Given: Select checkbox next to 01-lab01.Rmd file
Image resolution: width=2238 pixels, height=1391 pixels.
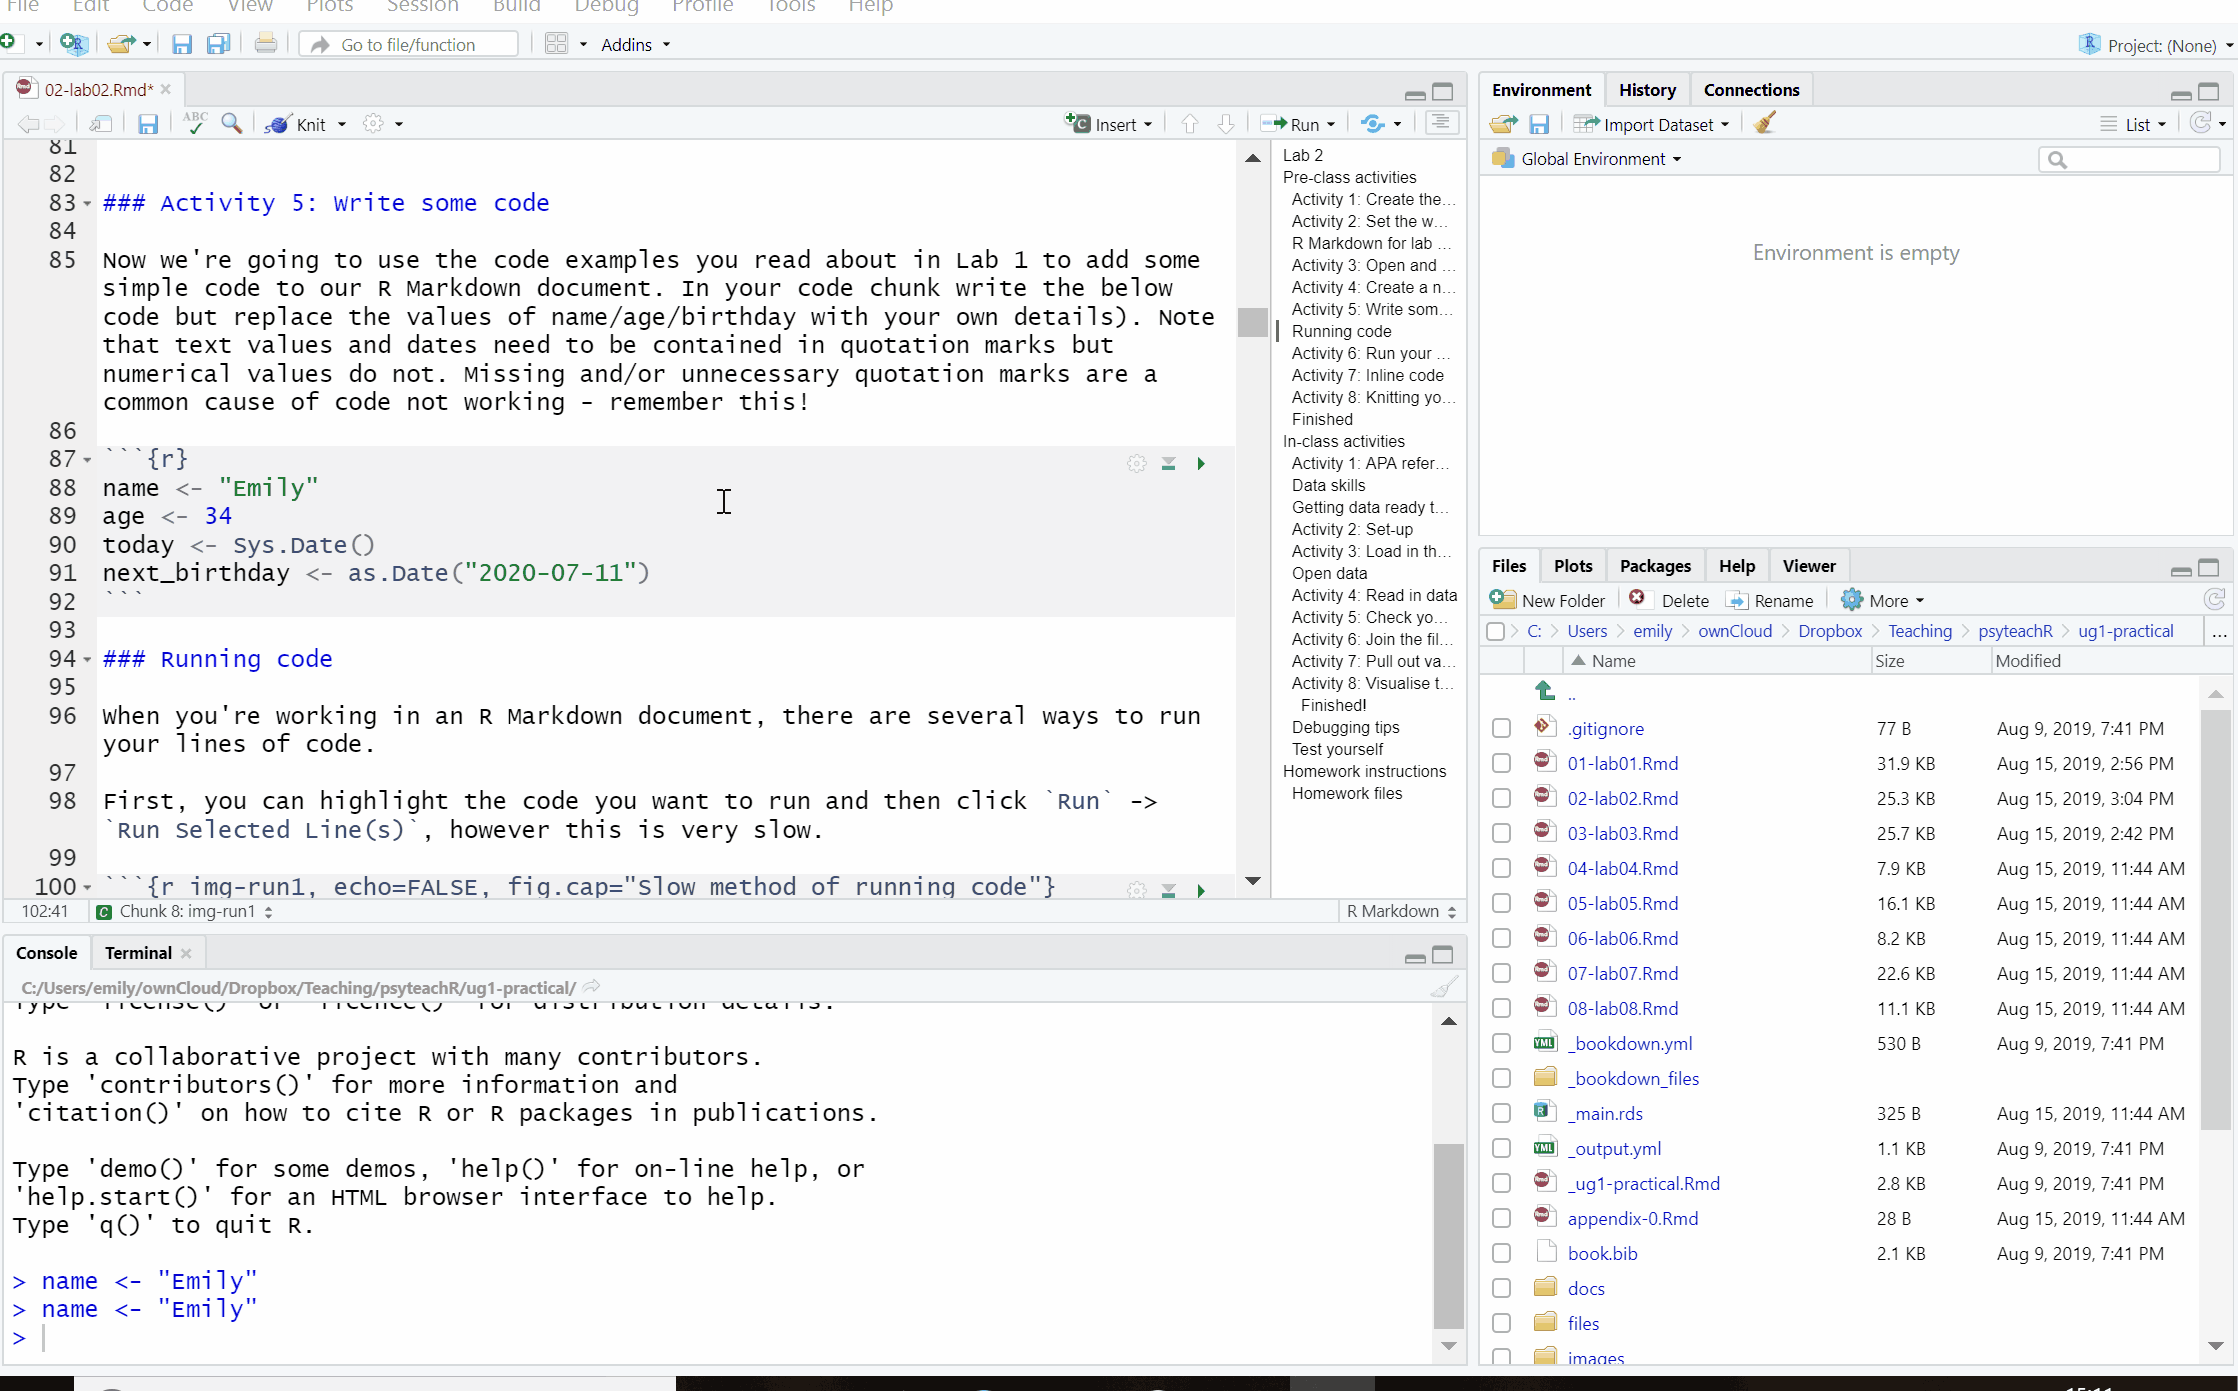Looking at the screenshot, I should click(1499, 763).
